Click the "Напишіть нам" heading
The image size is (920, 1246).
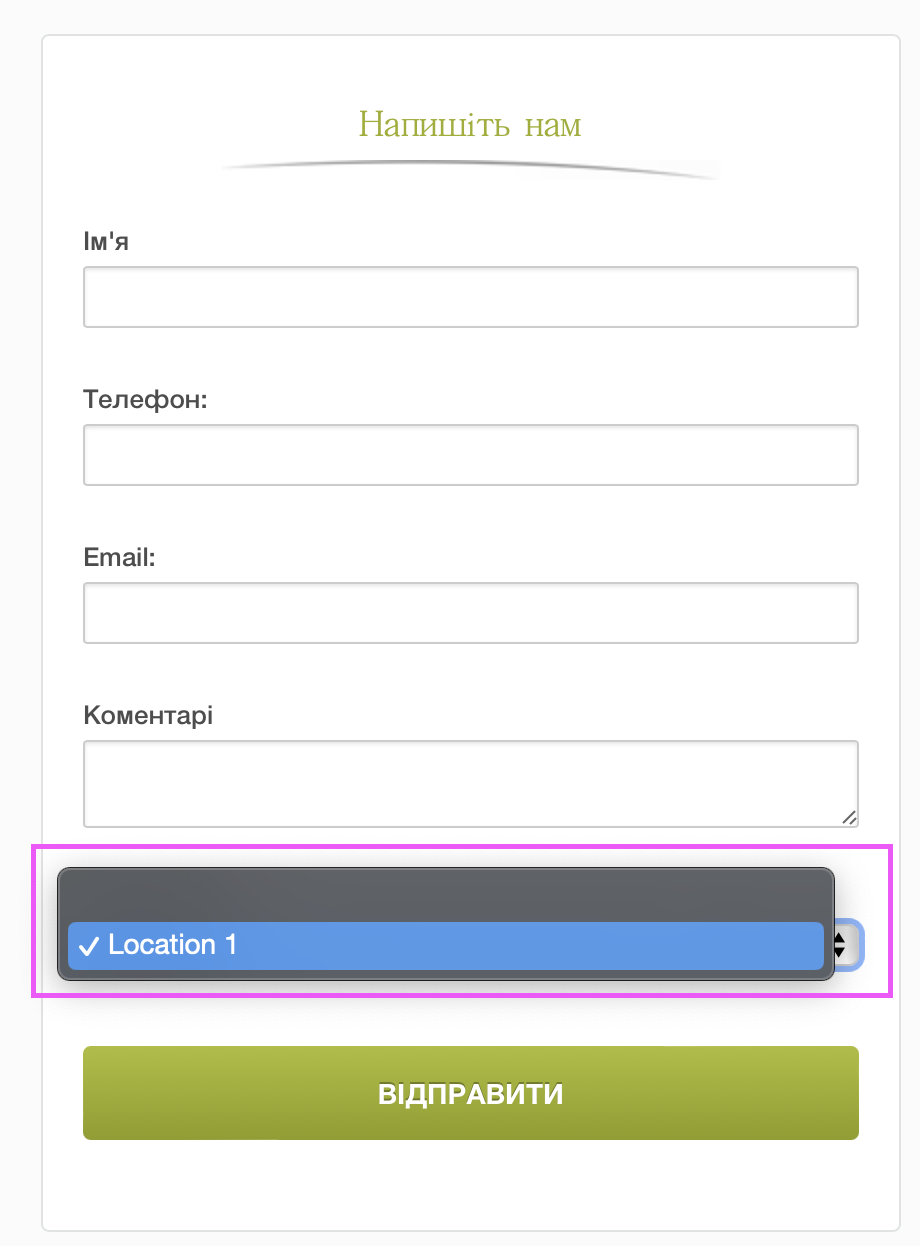tap(470, 125)
